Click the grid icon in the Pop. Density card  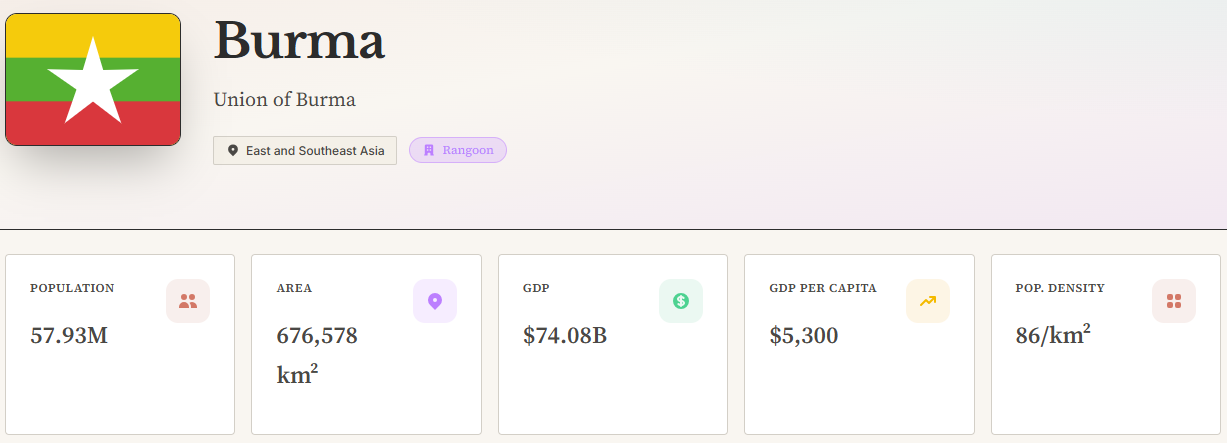pos(1174,301)
